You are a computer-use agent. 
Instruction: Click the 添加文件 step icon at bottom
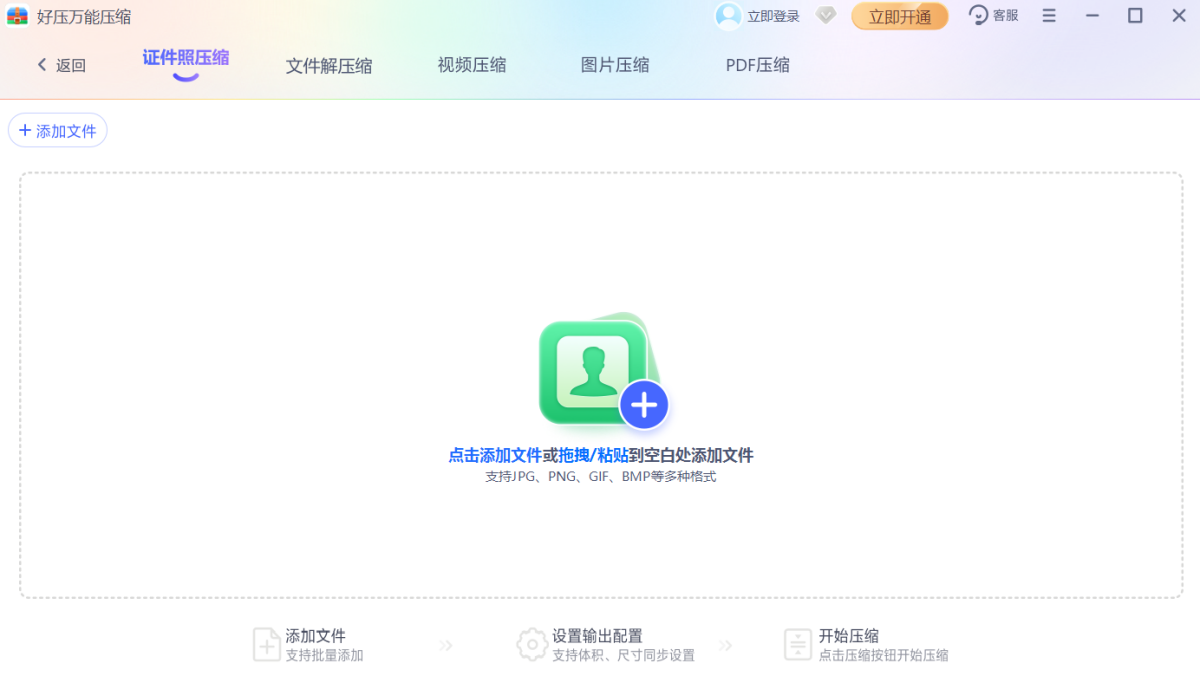[267, 644]
